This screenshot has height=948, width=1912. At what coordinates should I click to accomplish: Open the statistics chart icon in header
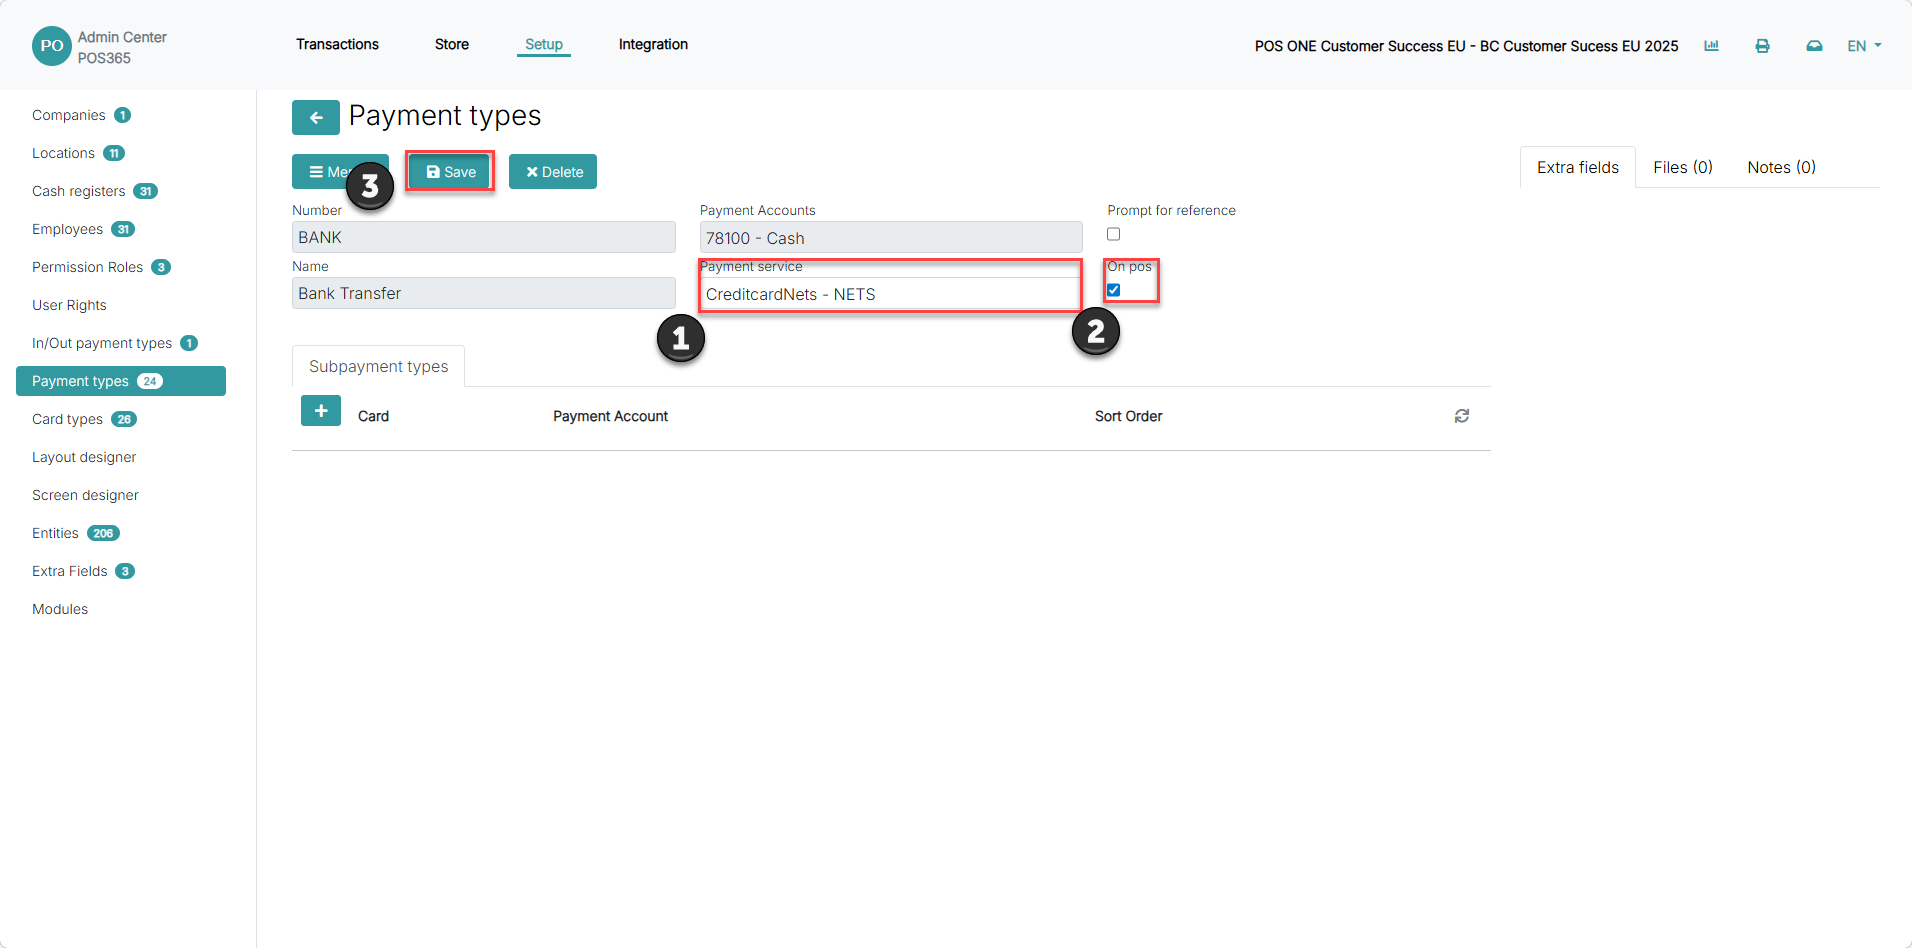pos(1711,46)
